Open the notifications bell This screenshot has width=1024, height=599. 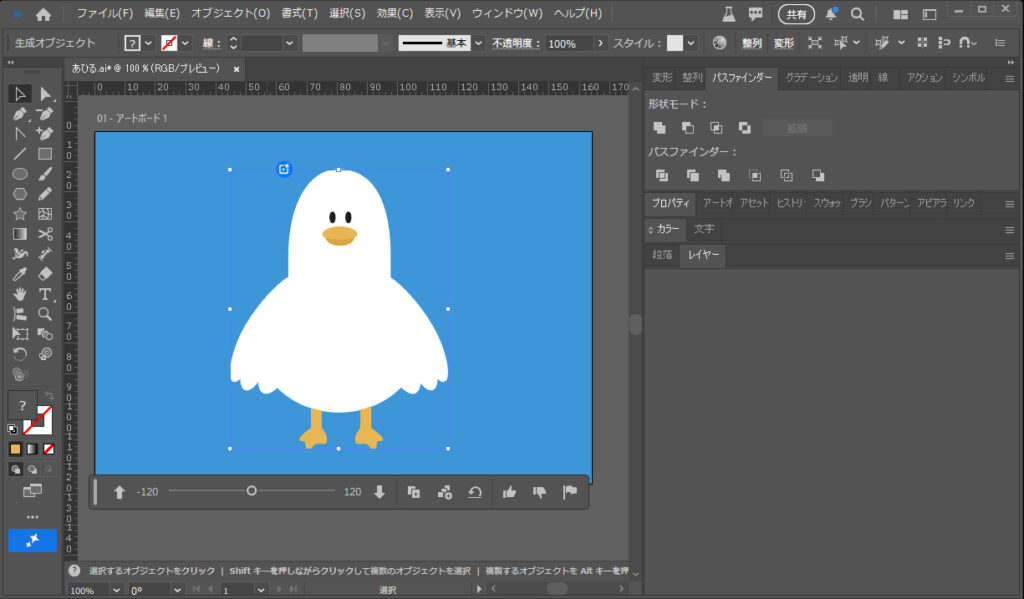(x=831, y=14)
